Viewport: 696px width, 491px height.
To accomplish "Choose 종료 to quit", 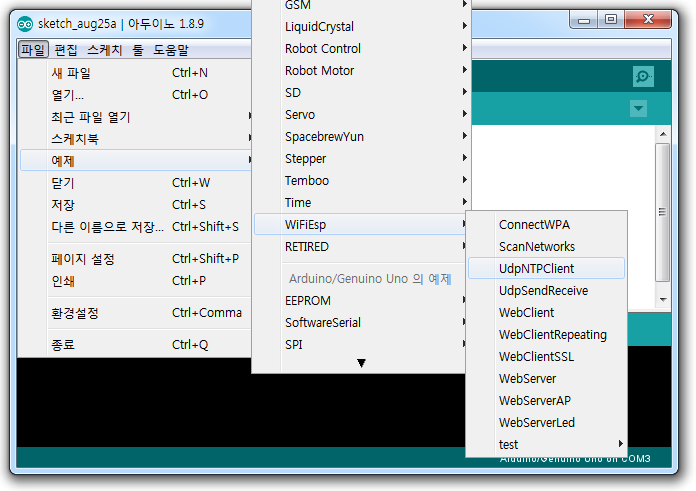I will pyautogui.click(x=136, y=344).
